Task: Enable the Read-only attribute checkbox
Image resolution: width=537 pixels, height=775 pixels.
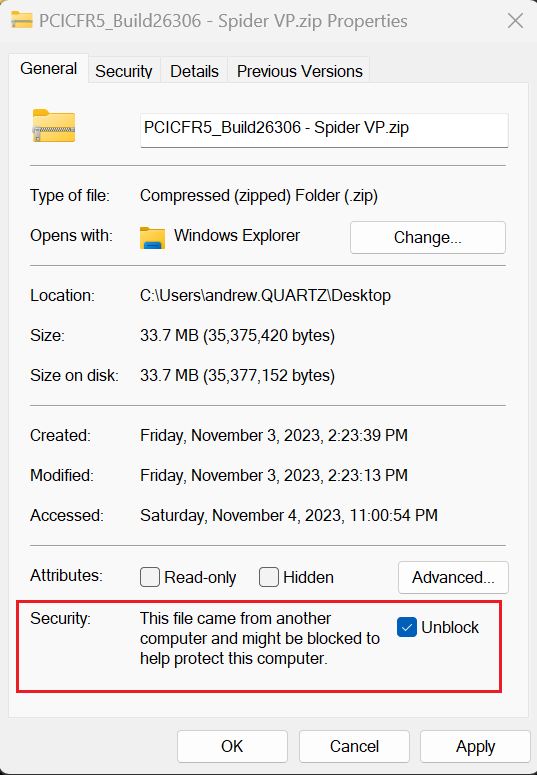Action: pos(150,577)
